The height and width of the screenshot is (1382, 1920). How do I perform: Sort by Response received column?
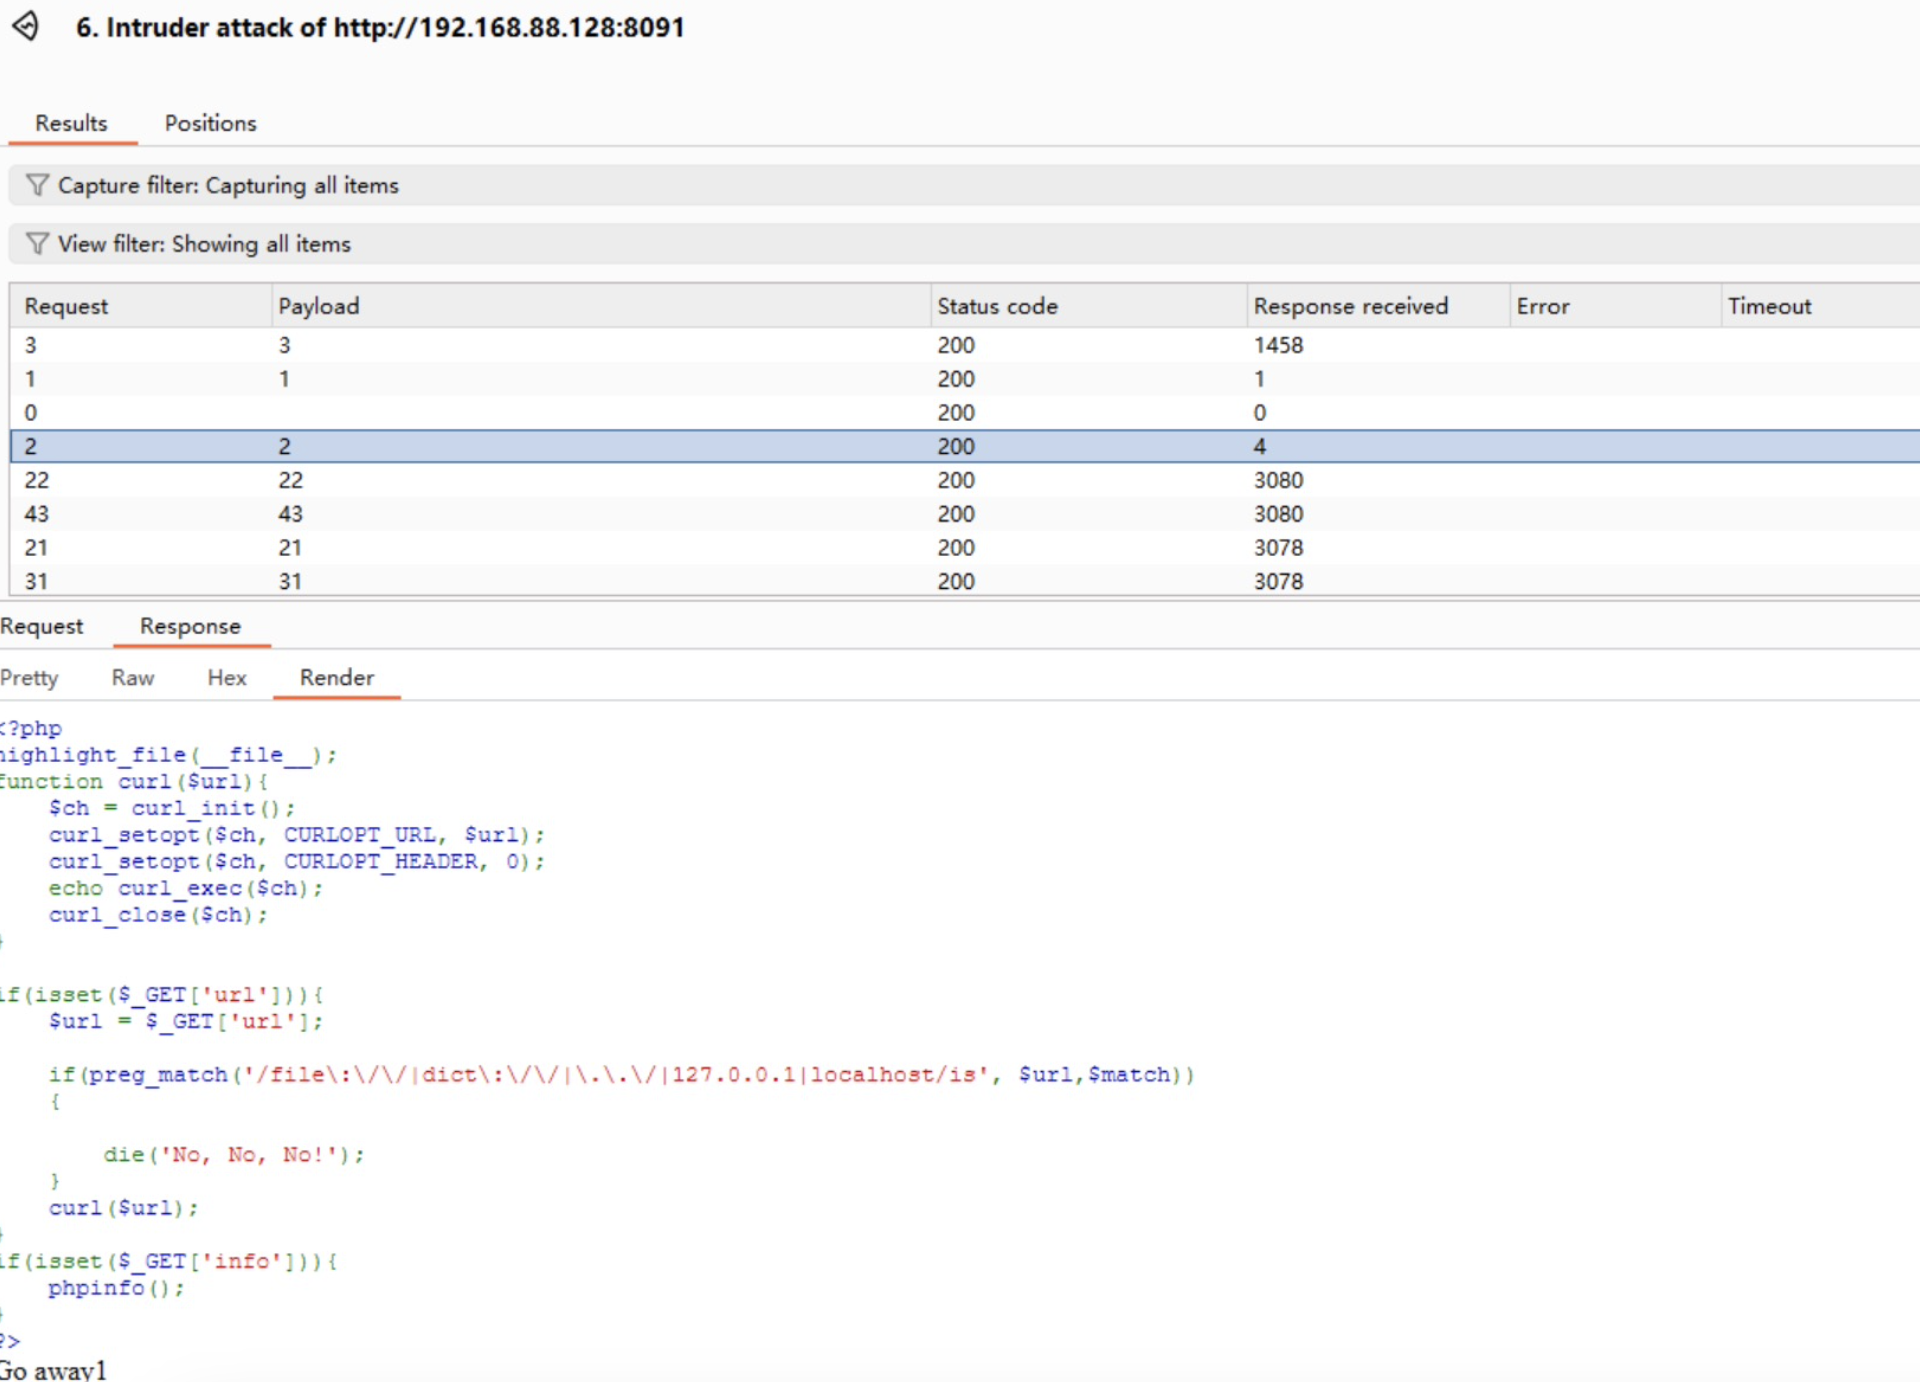point(1350,306)
